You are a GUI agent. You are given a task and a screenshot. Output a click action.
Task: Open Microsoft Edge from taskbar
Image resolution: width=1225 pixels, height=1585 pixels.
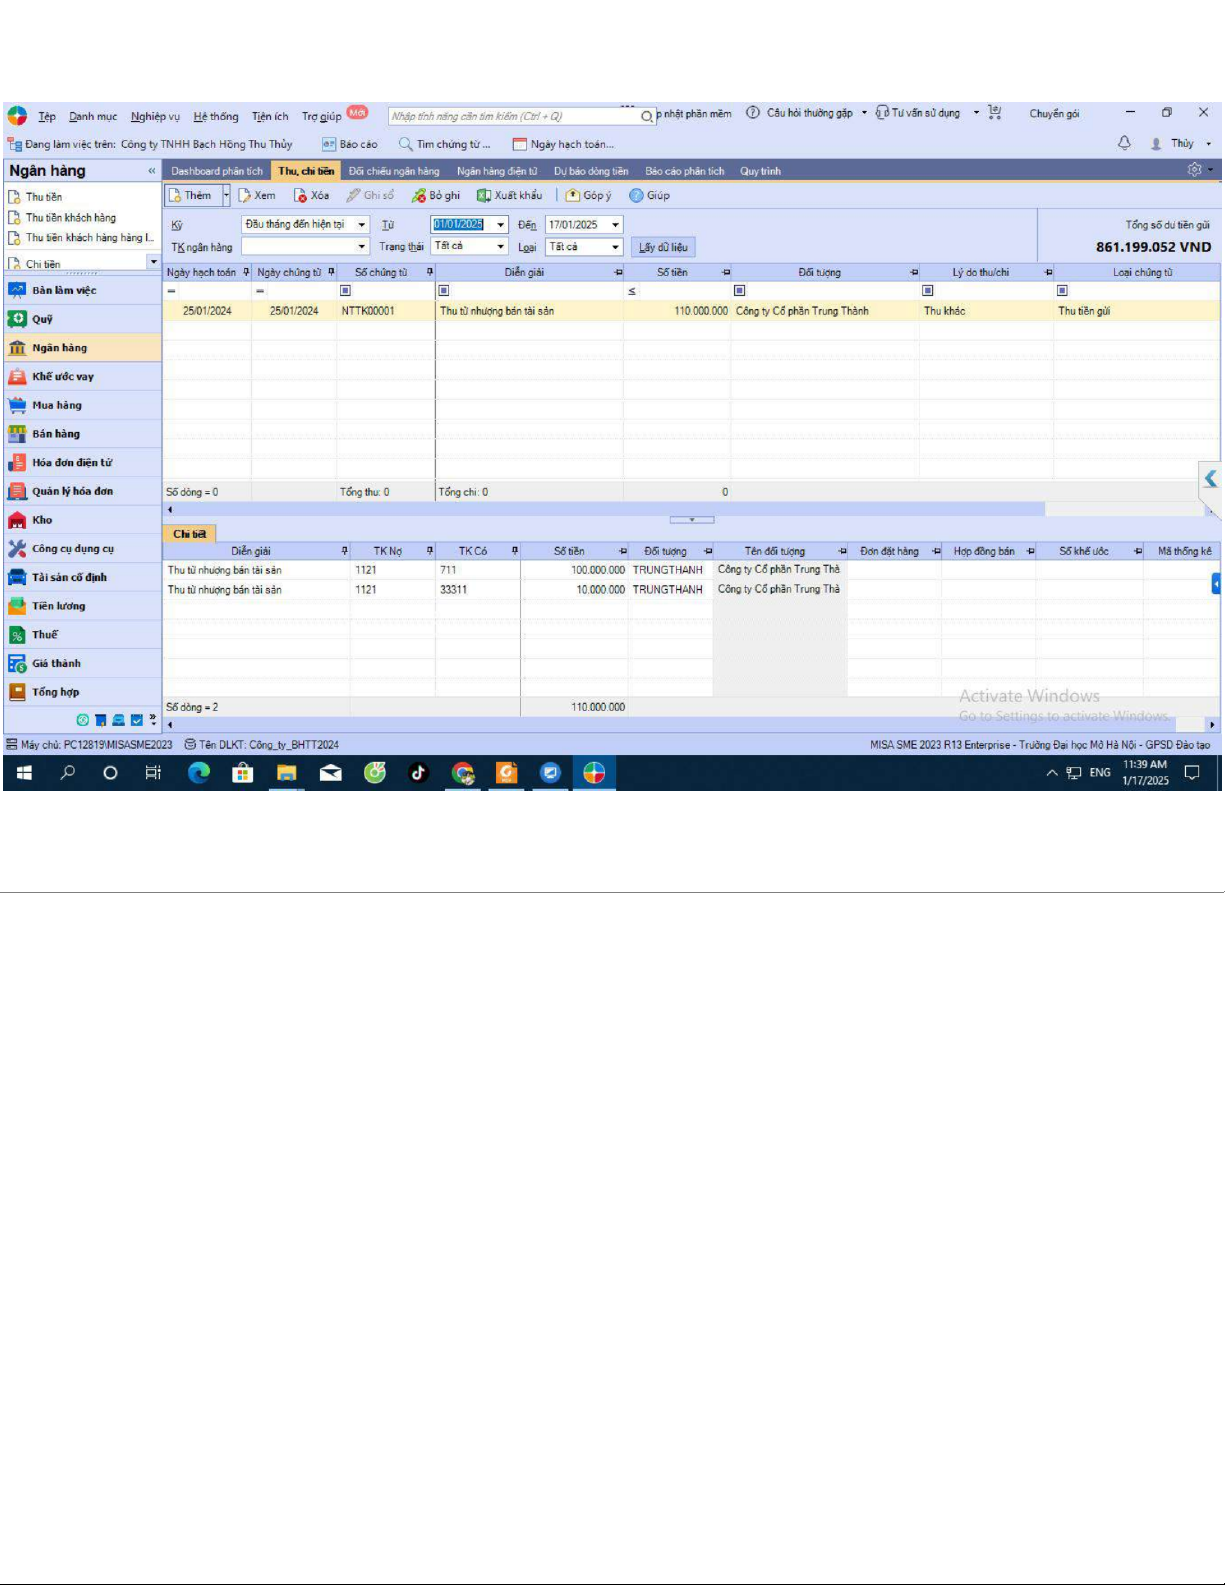click(x=199, y=773)
